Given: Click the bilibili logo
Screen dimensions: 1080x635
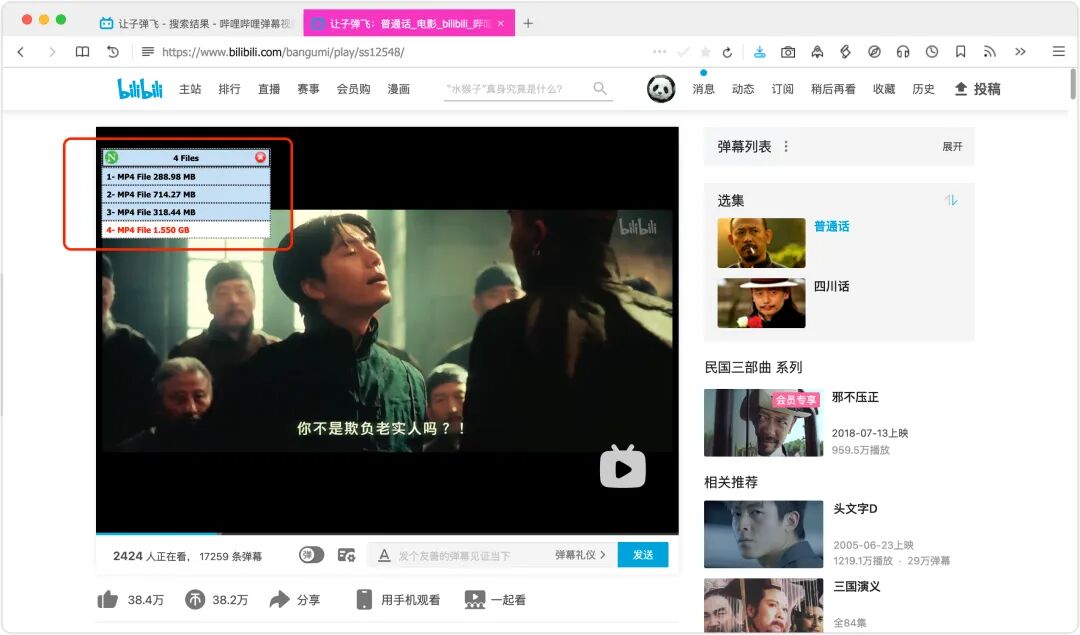Looking at the screenshot, I should pyautogui.click(x=140, y=88).
